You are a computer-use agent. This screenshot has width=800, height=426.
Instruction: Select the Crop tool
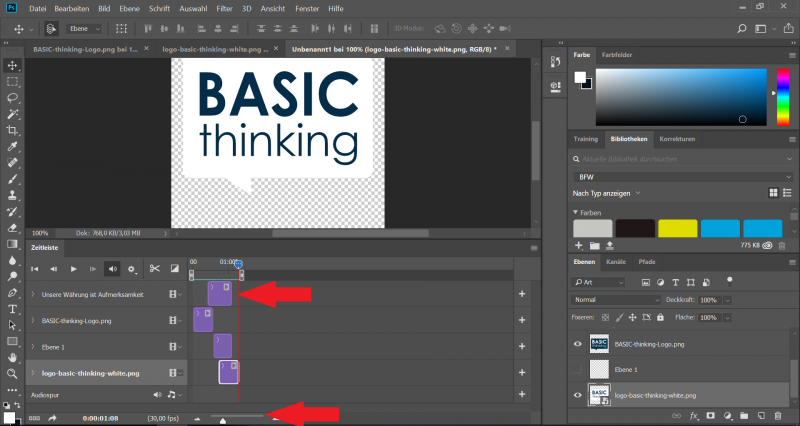point(12,131)
